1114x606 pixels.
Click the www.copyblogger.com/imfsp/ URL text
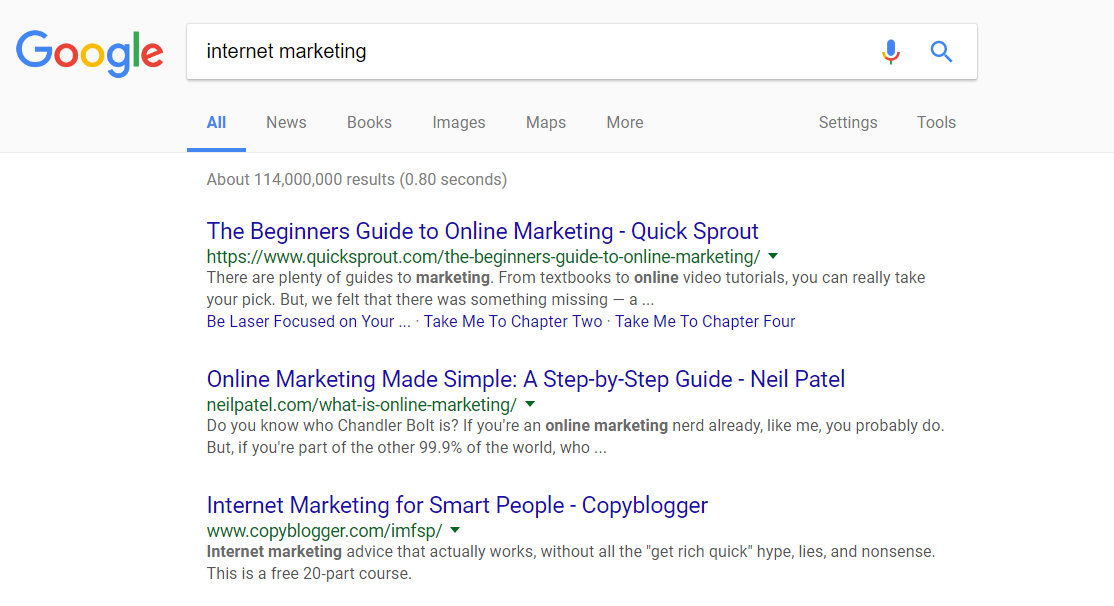pos(325,531)
